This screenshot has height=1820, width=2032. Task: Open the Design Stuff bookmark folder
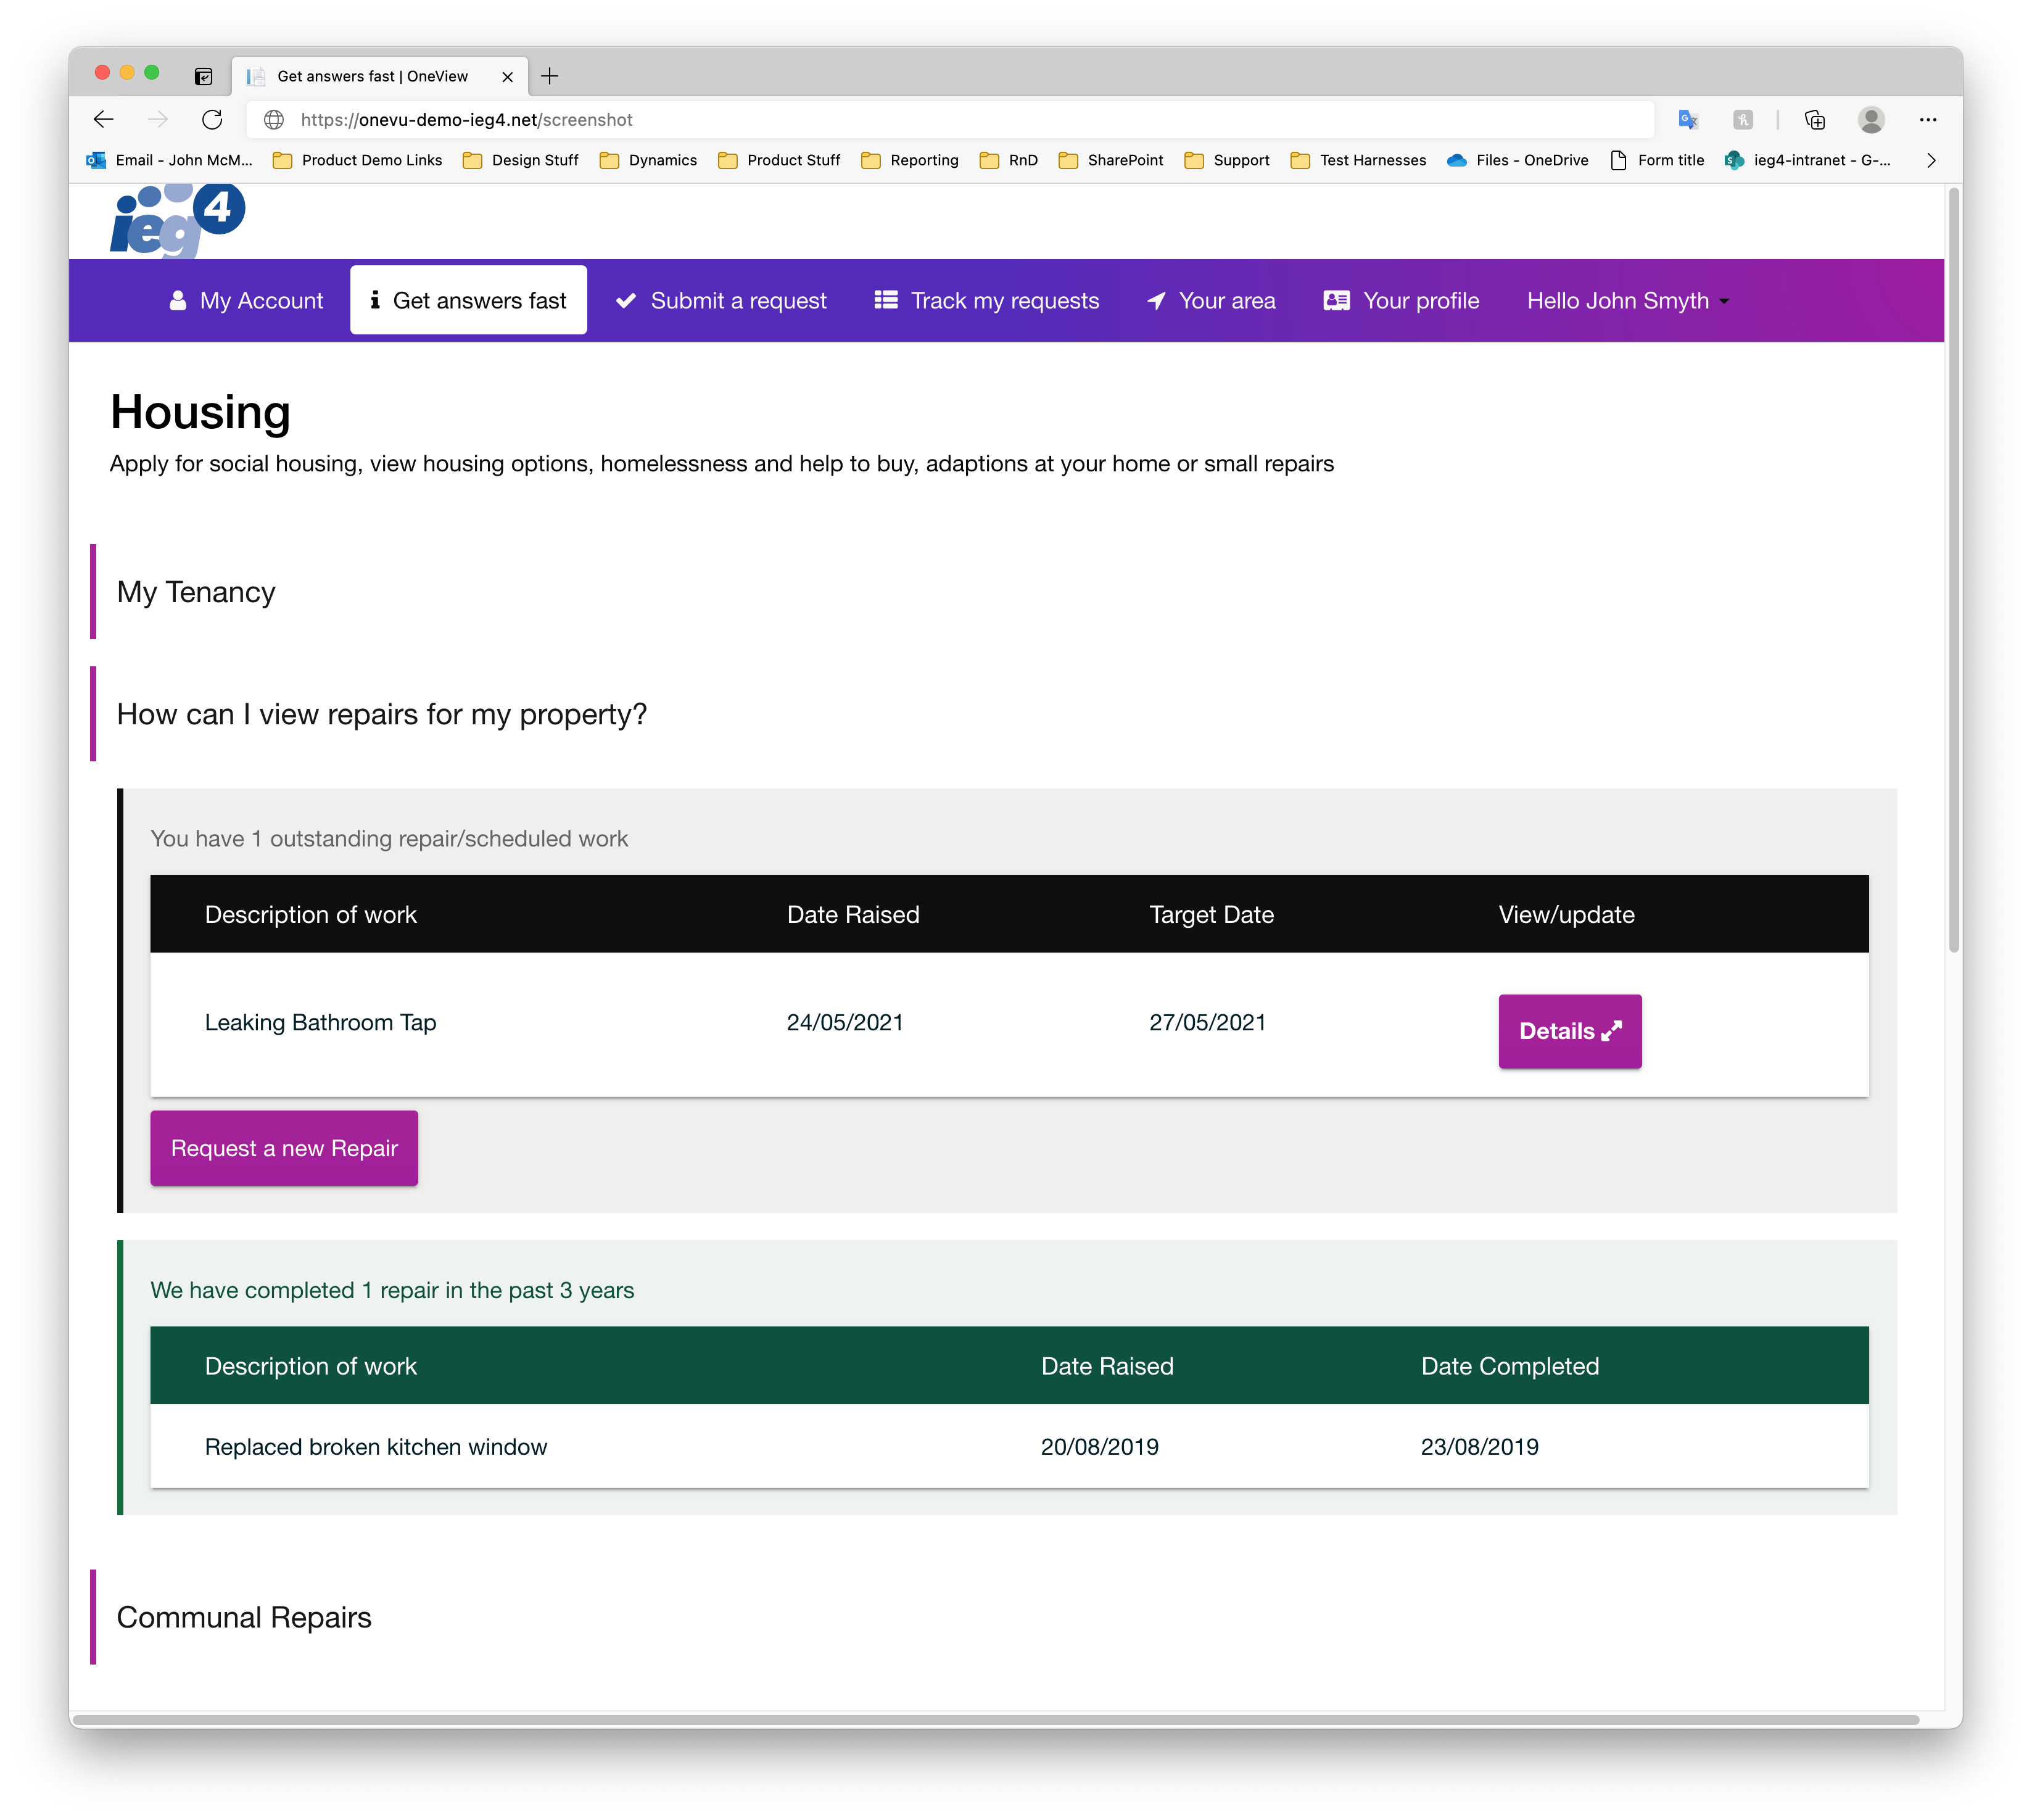pyautogui.click(x=521, y=160)
